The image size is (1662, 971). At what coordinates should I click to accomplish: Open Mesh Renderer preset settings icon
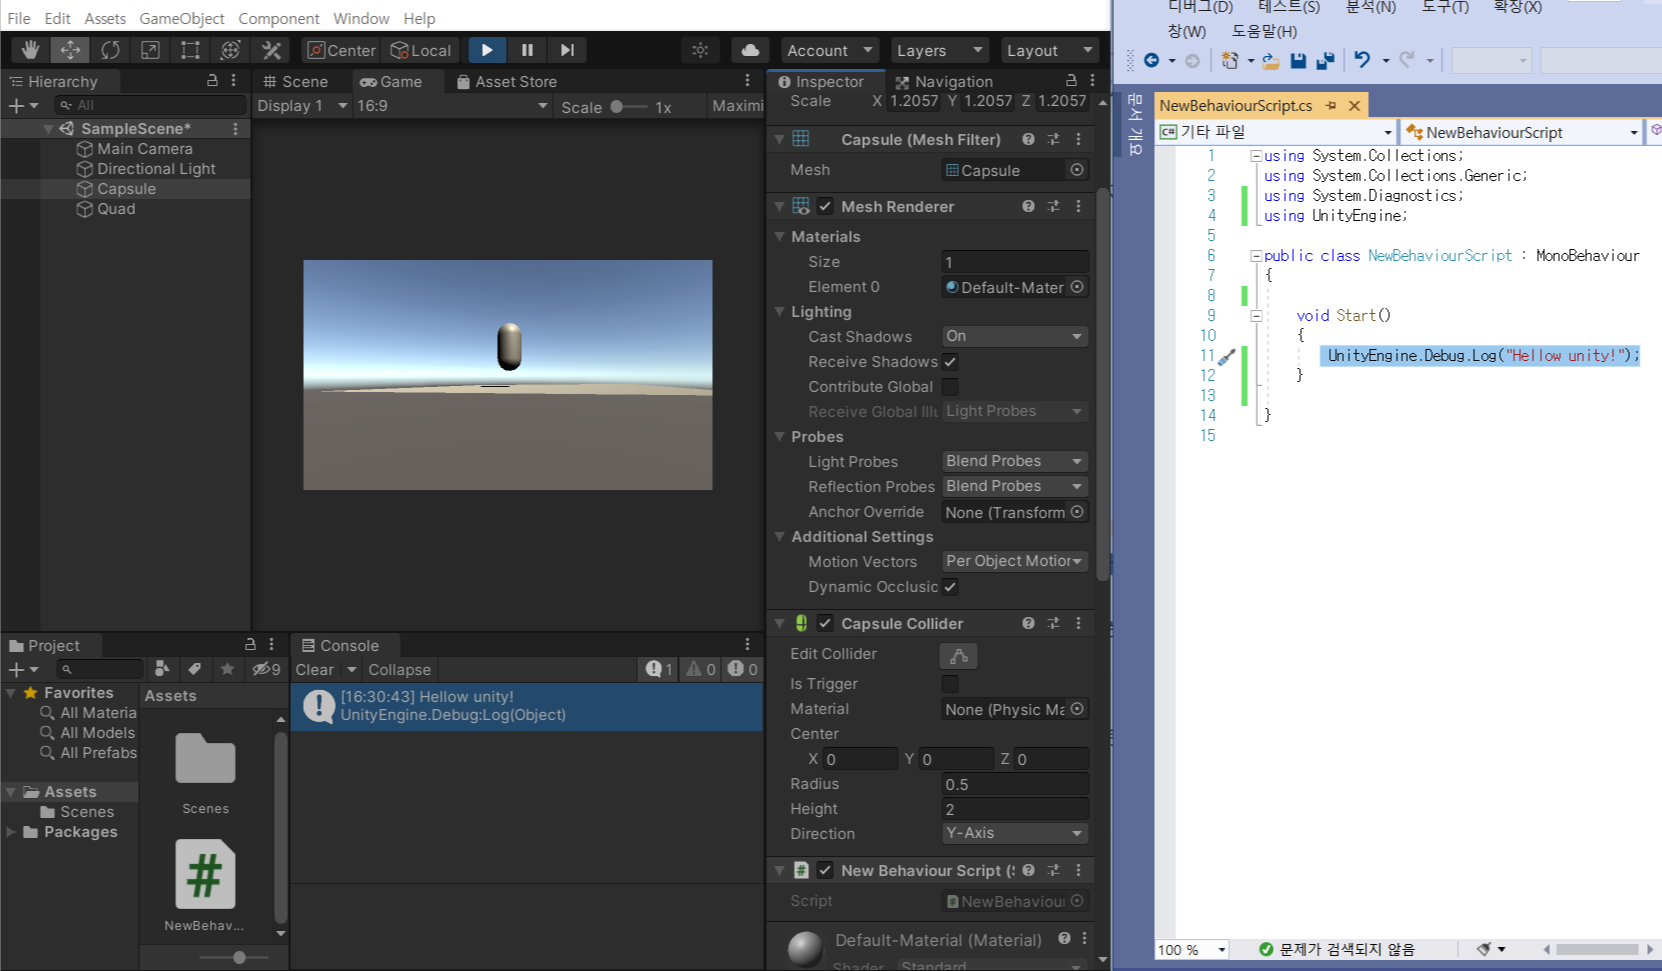click(1053, 206)
